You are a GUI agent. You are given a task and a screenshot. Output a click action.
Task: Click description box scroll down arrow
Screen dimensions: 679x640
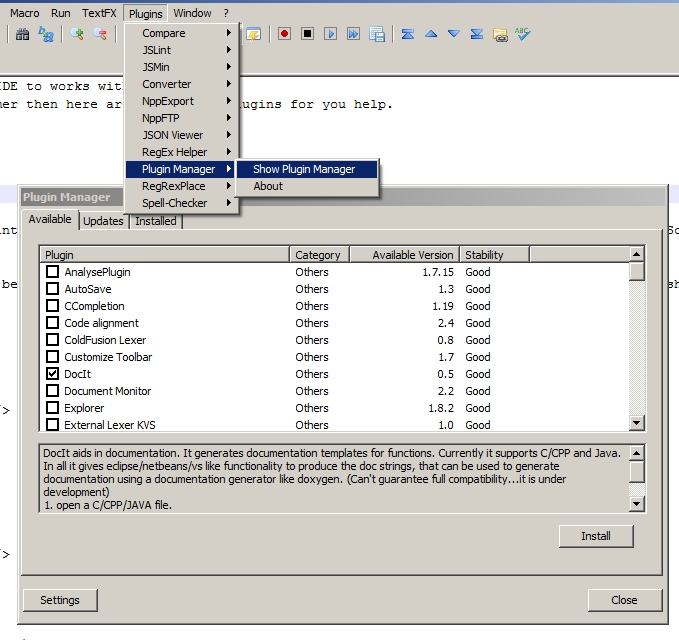pyautogui.click(x=636, y=504)
